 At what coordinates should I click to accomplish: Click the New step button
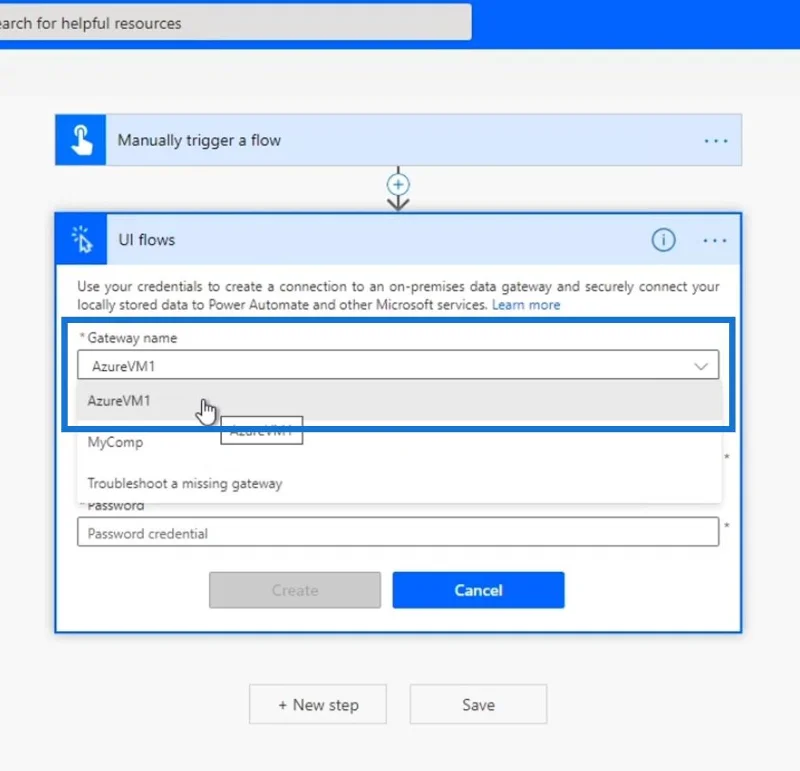pyautogui.click(x=318, y=705)
